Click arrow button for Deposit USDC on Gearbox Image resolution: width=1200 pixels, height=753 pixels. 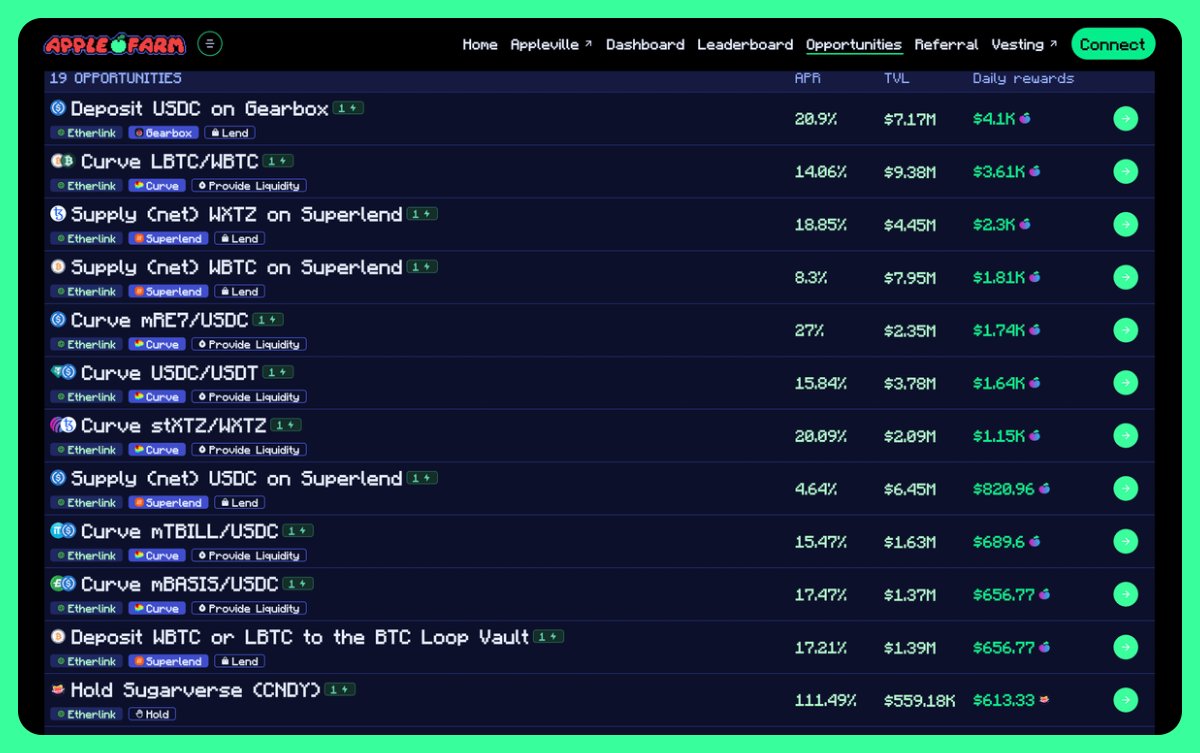click(1125, 119)
